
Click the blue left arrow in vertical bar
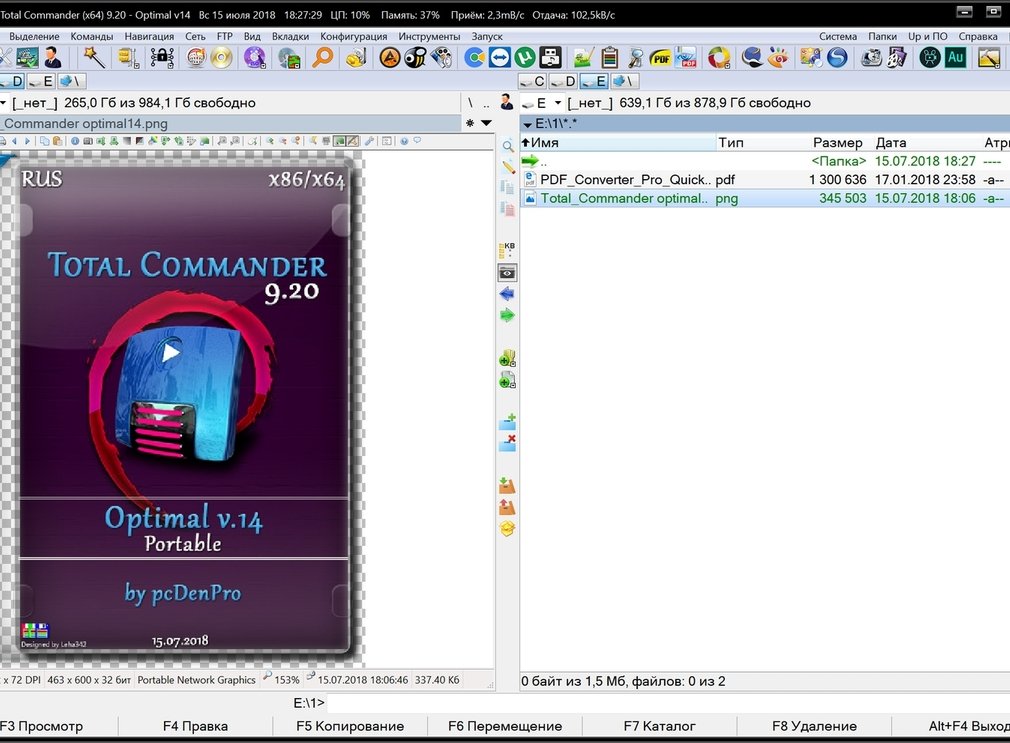click(507, 294)
